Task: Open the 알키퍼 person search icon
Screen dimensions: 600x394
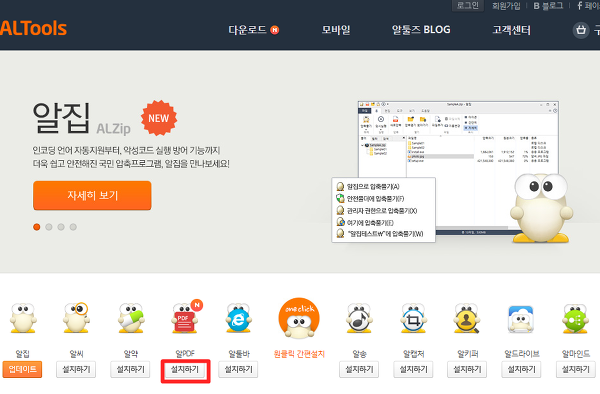Action: point(467,318)
